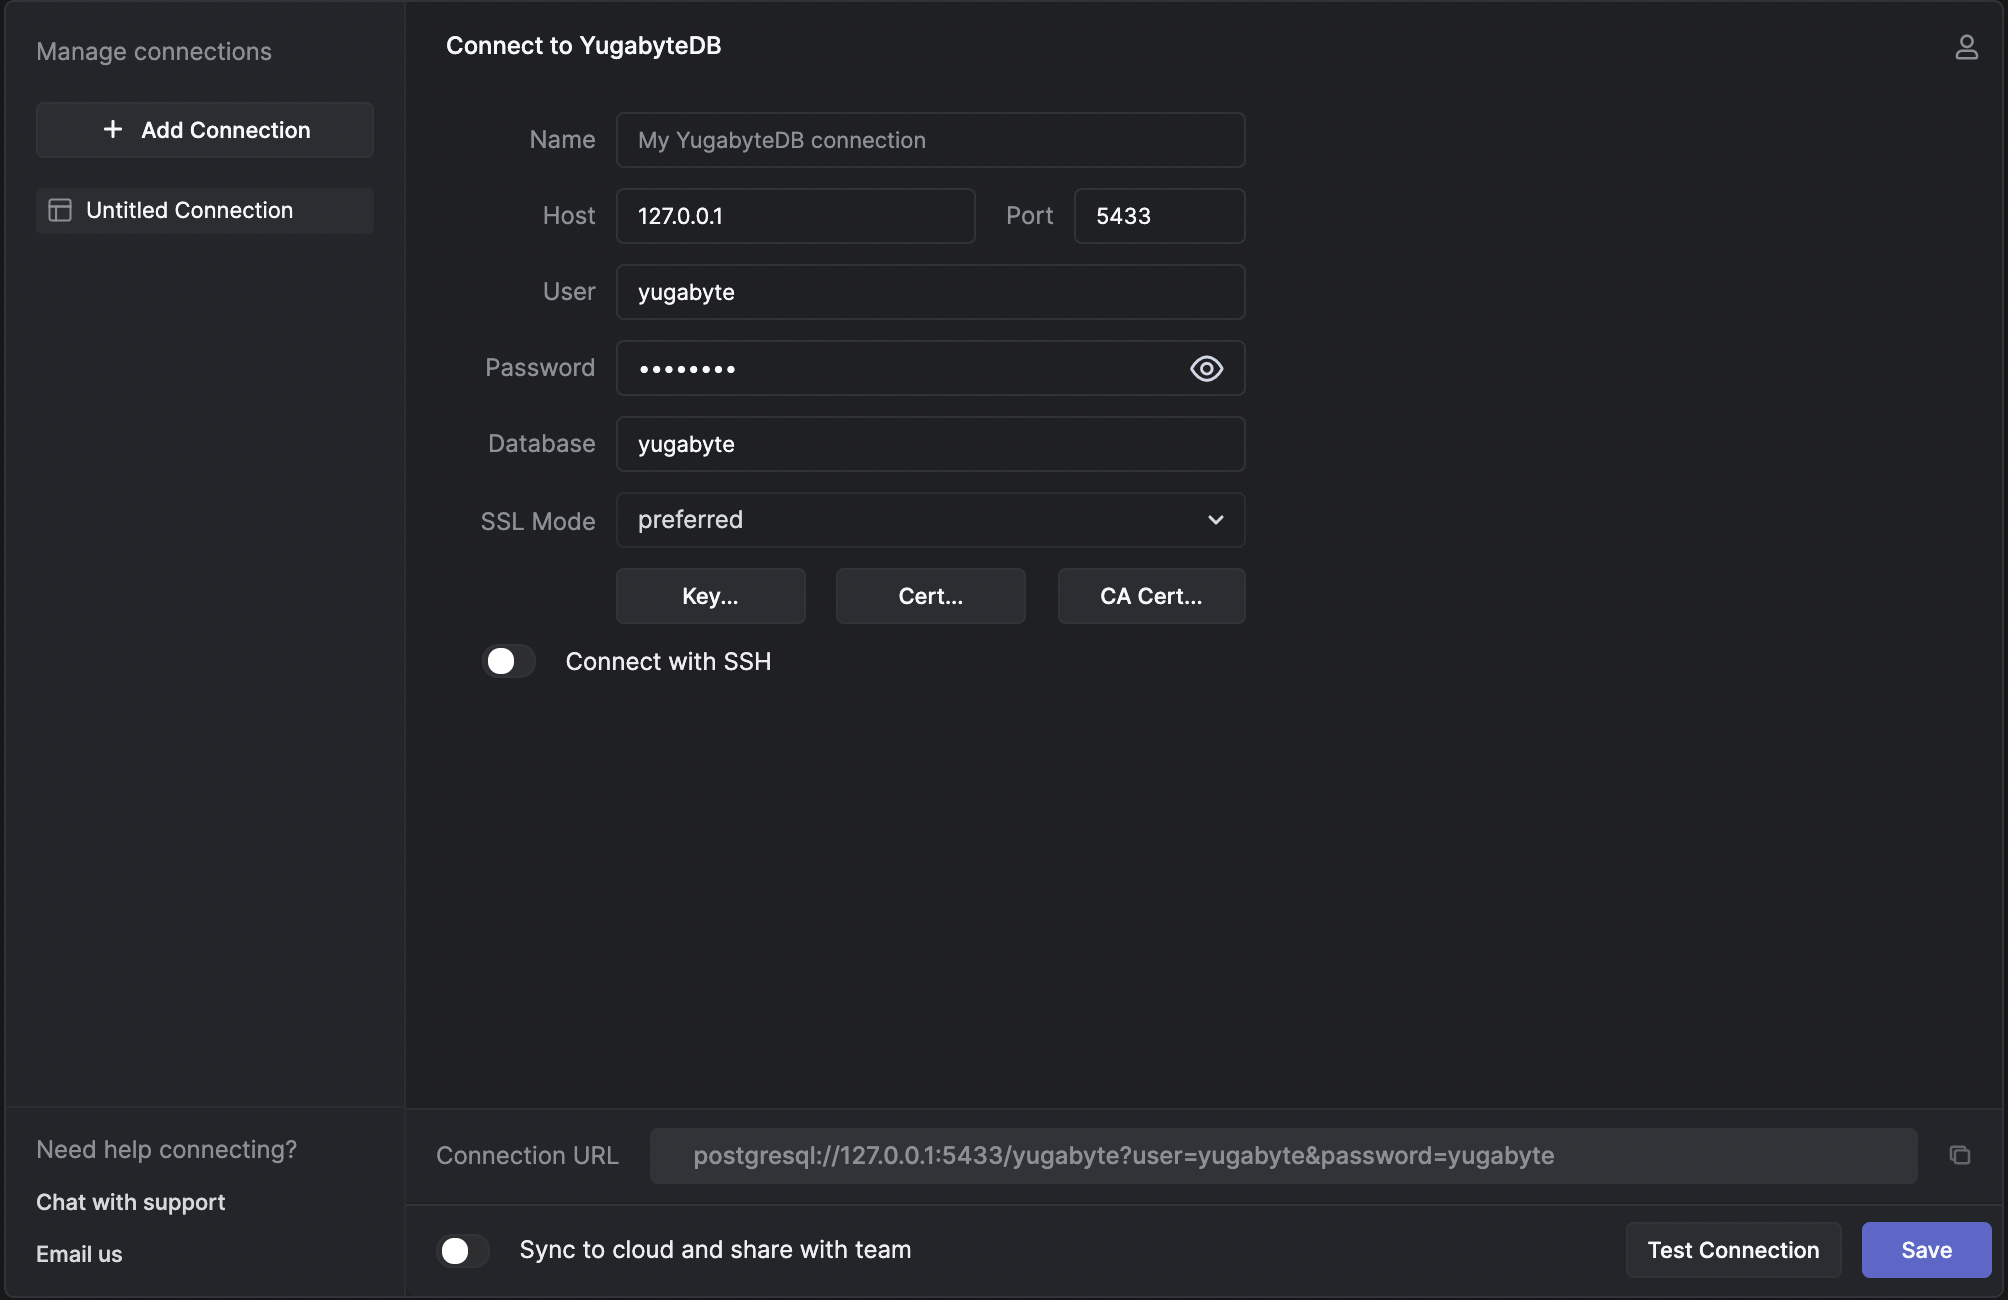This screenshot has height=1300, width=2008.
Task: Open the account icon at top right
Action: pos(1966,45)
